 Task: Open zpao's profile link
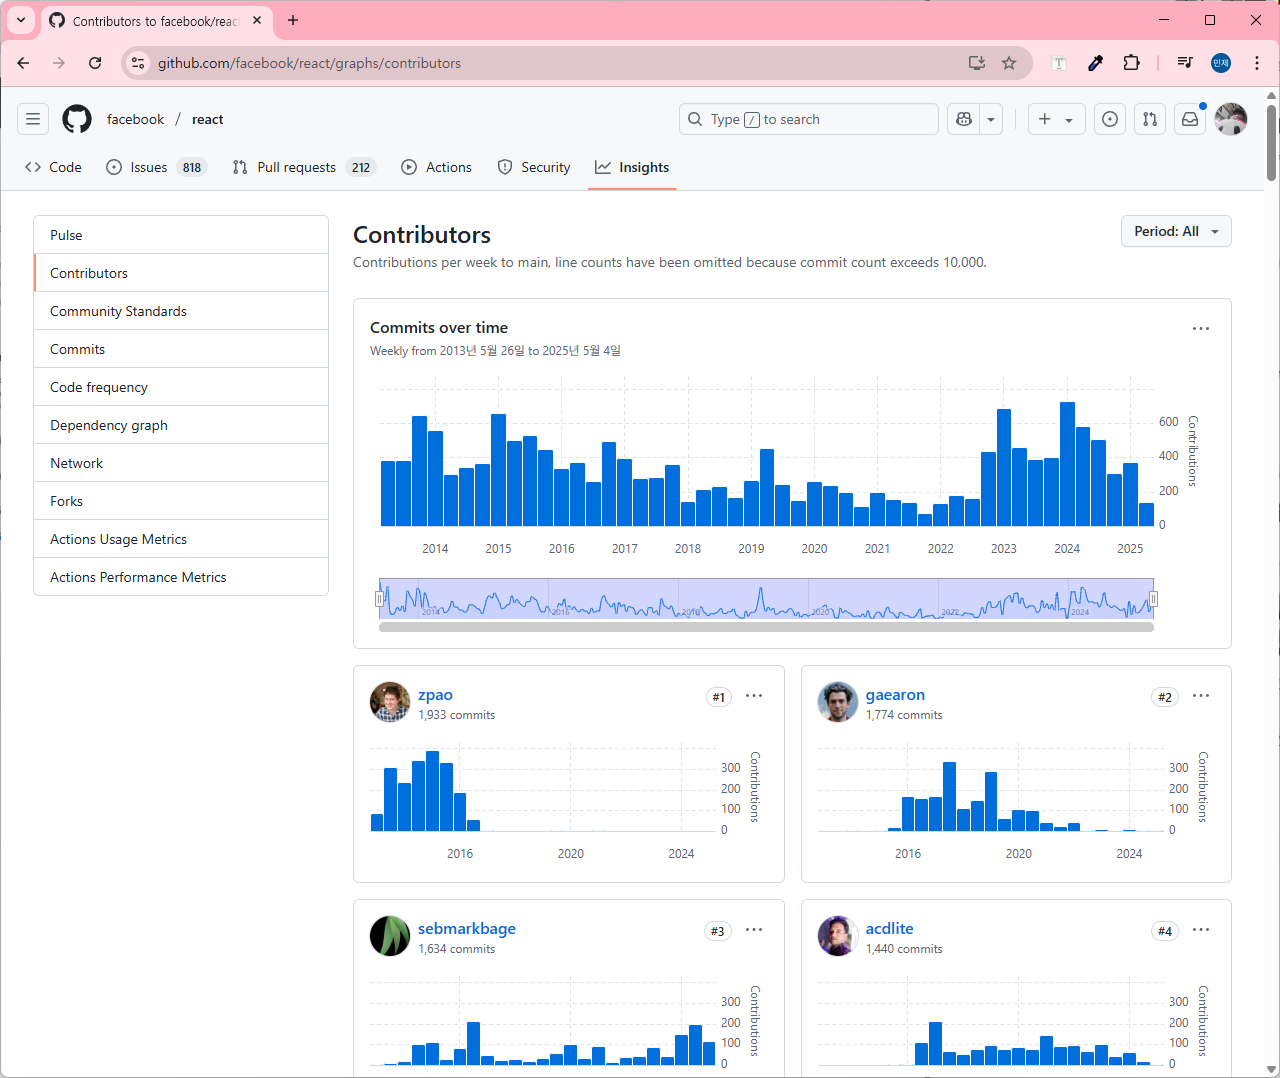(x=435, y=695)
